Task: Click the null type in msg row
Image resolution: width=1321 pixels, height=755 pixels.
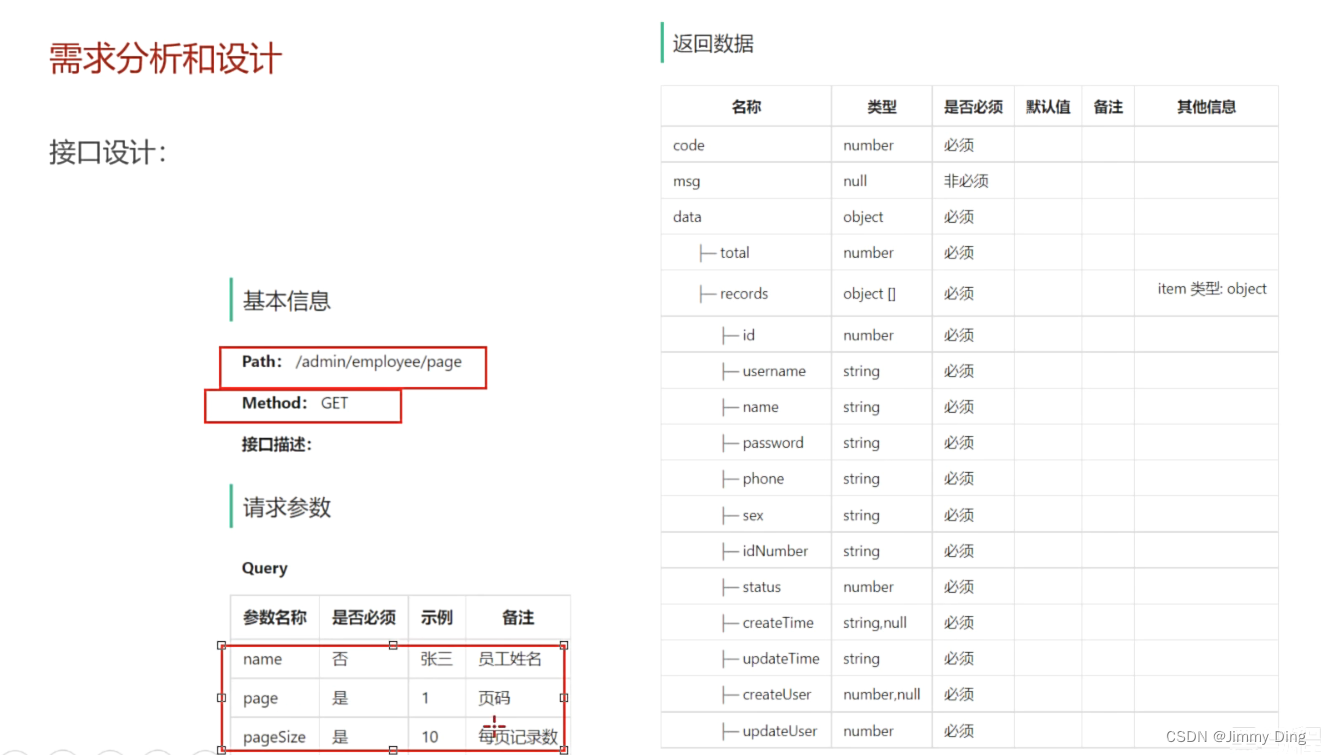Action: (x=855, y=181)
